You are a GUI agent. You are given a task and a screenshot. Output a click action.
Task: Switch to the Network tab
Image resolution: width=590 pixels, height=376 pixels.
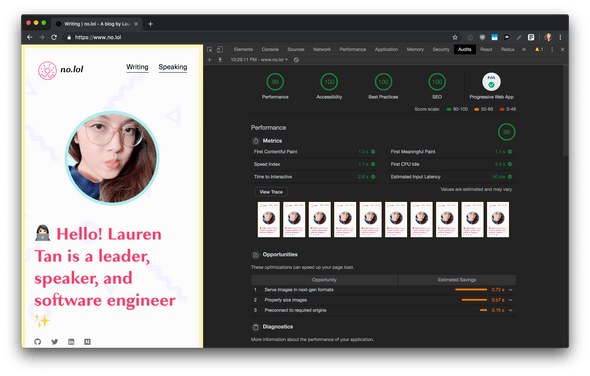[322, 49]
